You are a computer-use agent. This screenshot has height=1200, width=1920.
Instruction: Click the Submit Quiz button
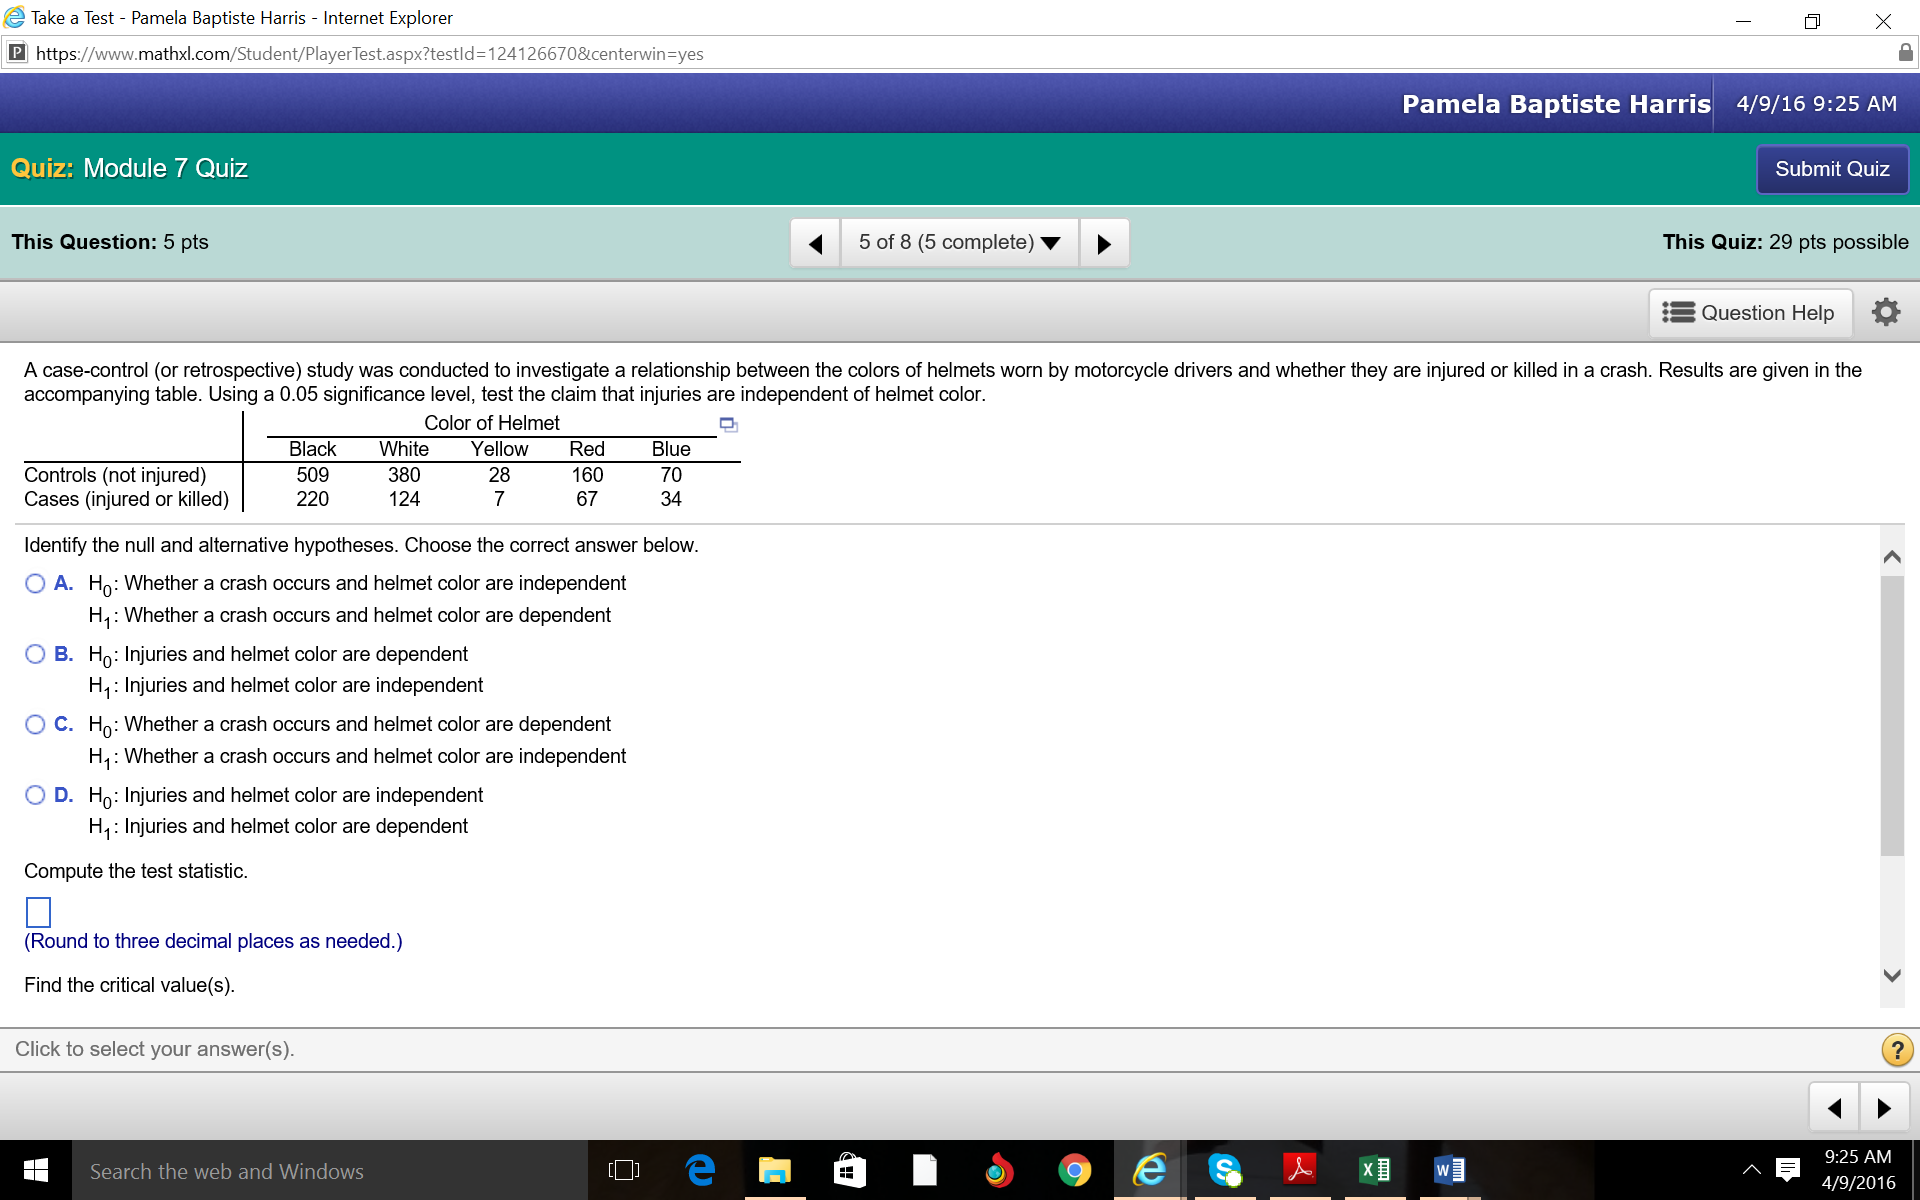point(1832,169)
